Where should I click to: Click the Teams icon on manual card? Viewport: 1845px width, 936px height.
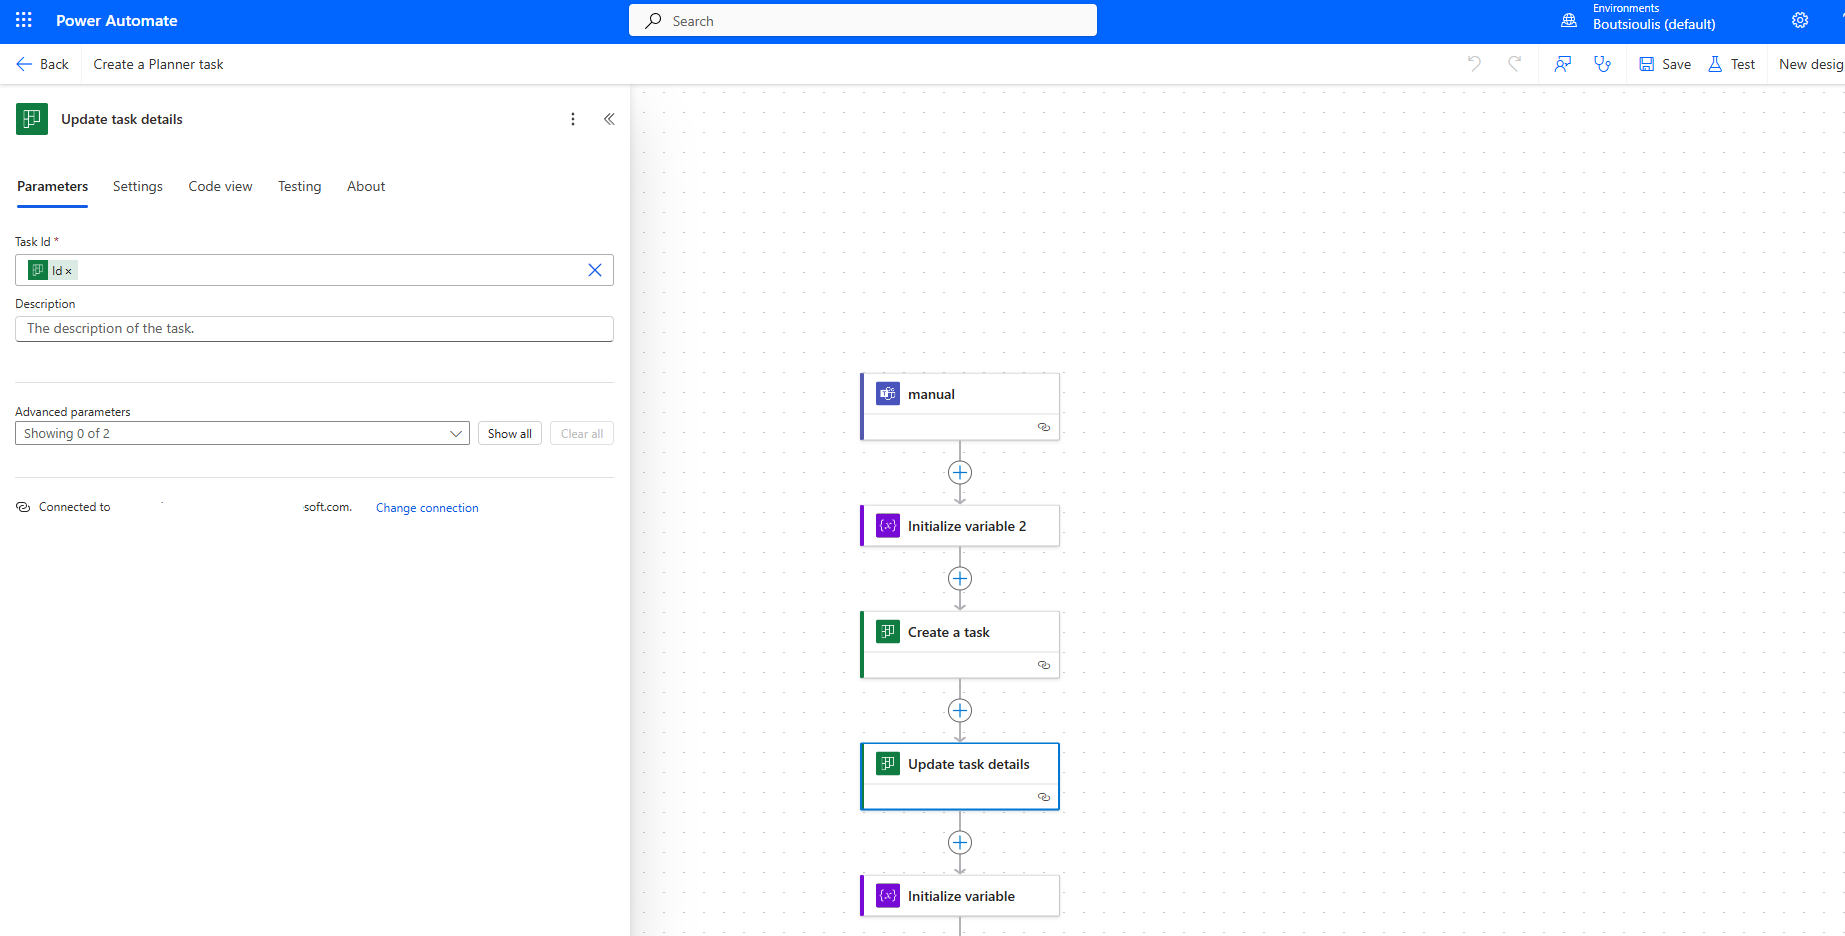tap(888, 394)
